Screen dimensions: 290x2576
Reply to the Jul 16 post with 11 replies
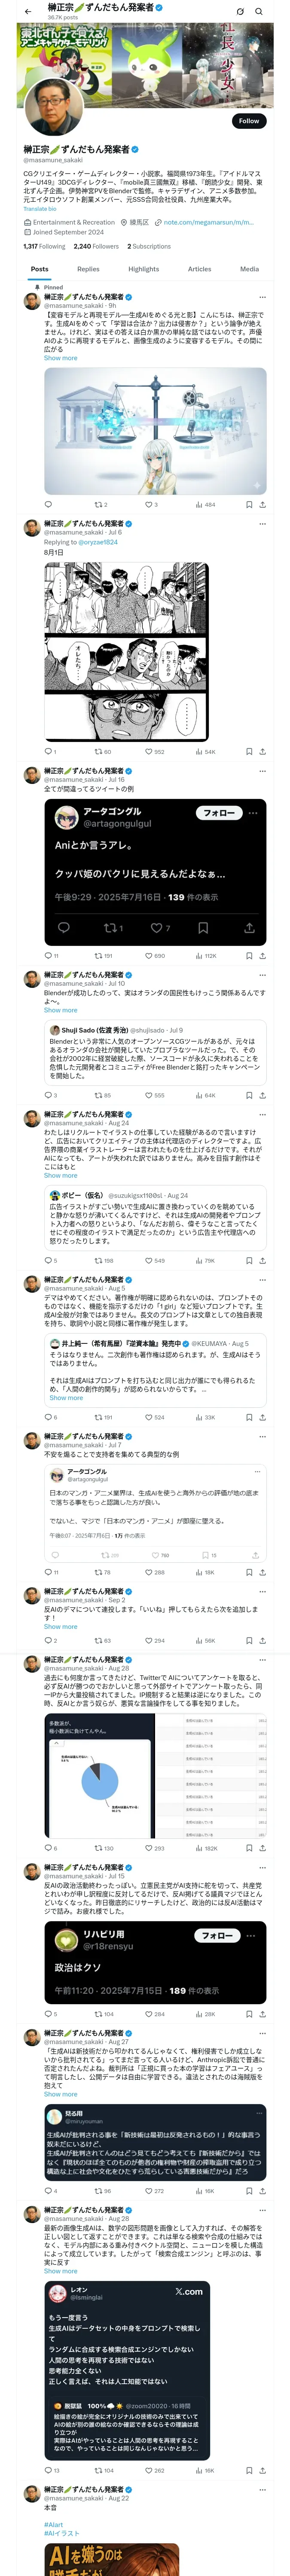point(47,955)
